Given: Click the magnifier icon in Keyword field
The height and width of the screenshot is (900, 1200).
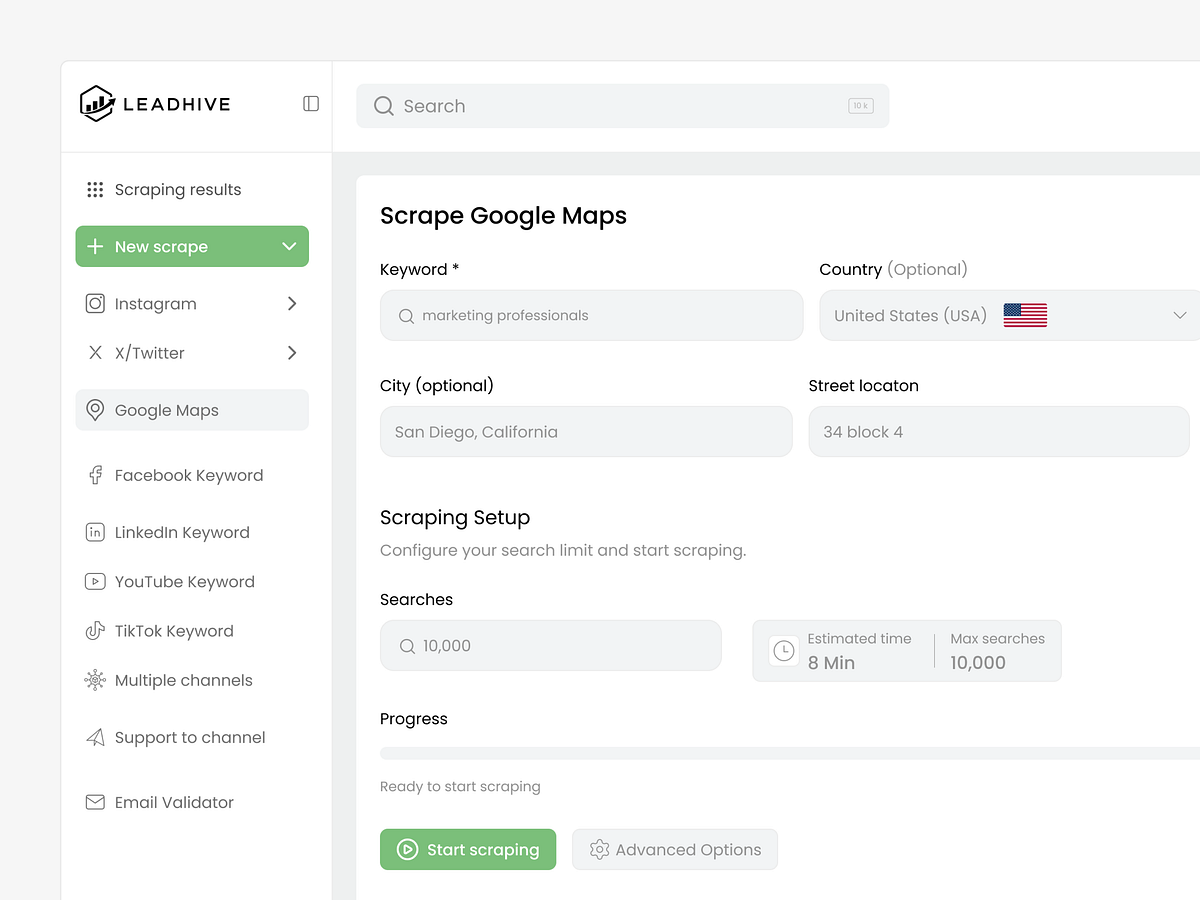Looking at the screenshot, I should coord(406,316).
